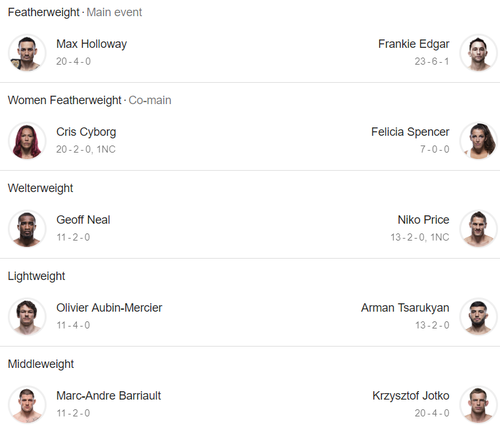Click the Featherweight Main event heading
Screen dimensions: 500x430
tap(75, 12)
